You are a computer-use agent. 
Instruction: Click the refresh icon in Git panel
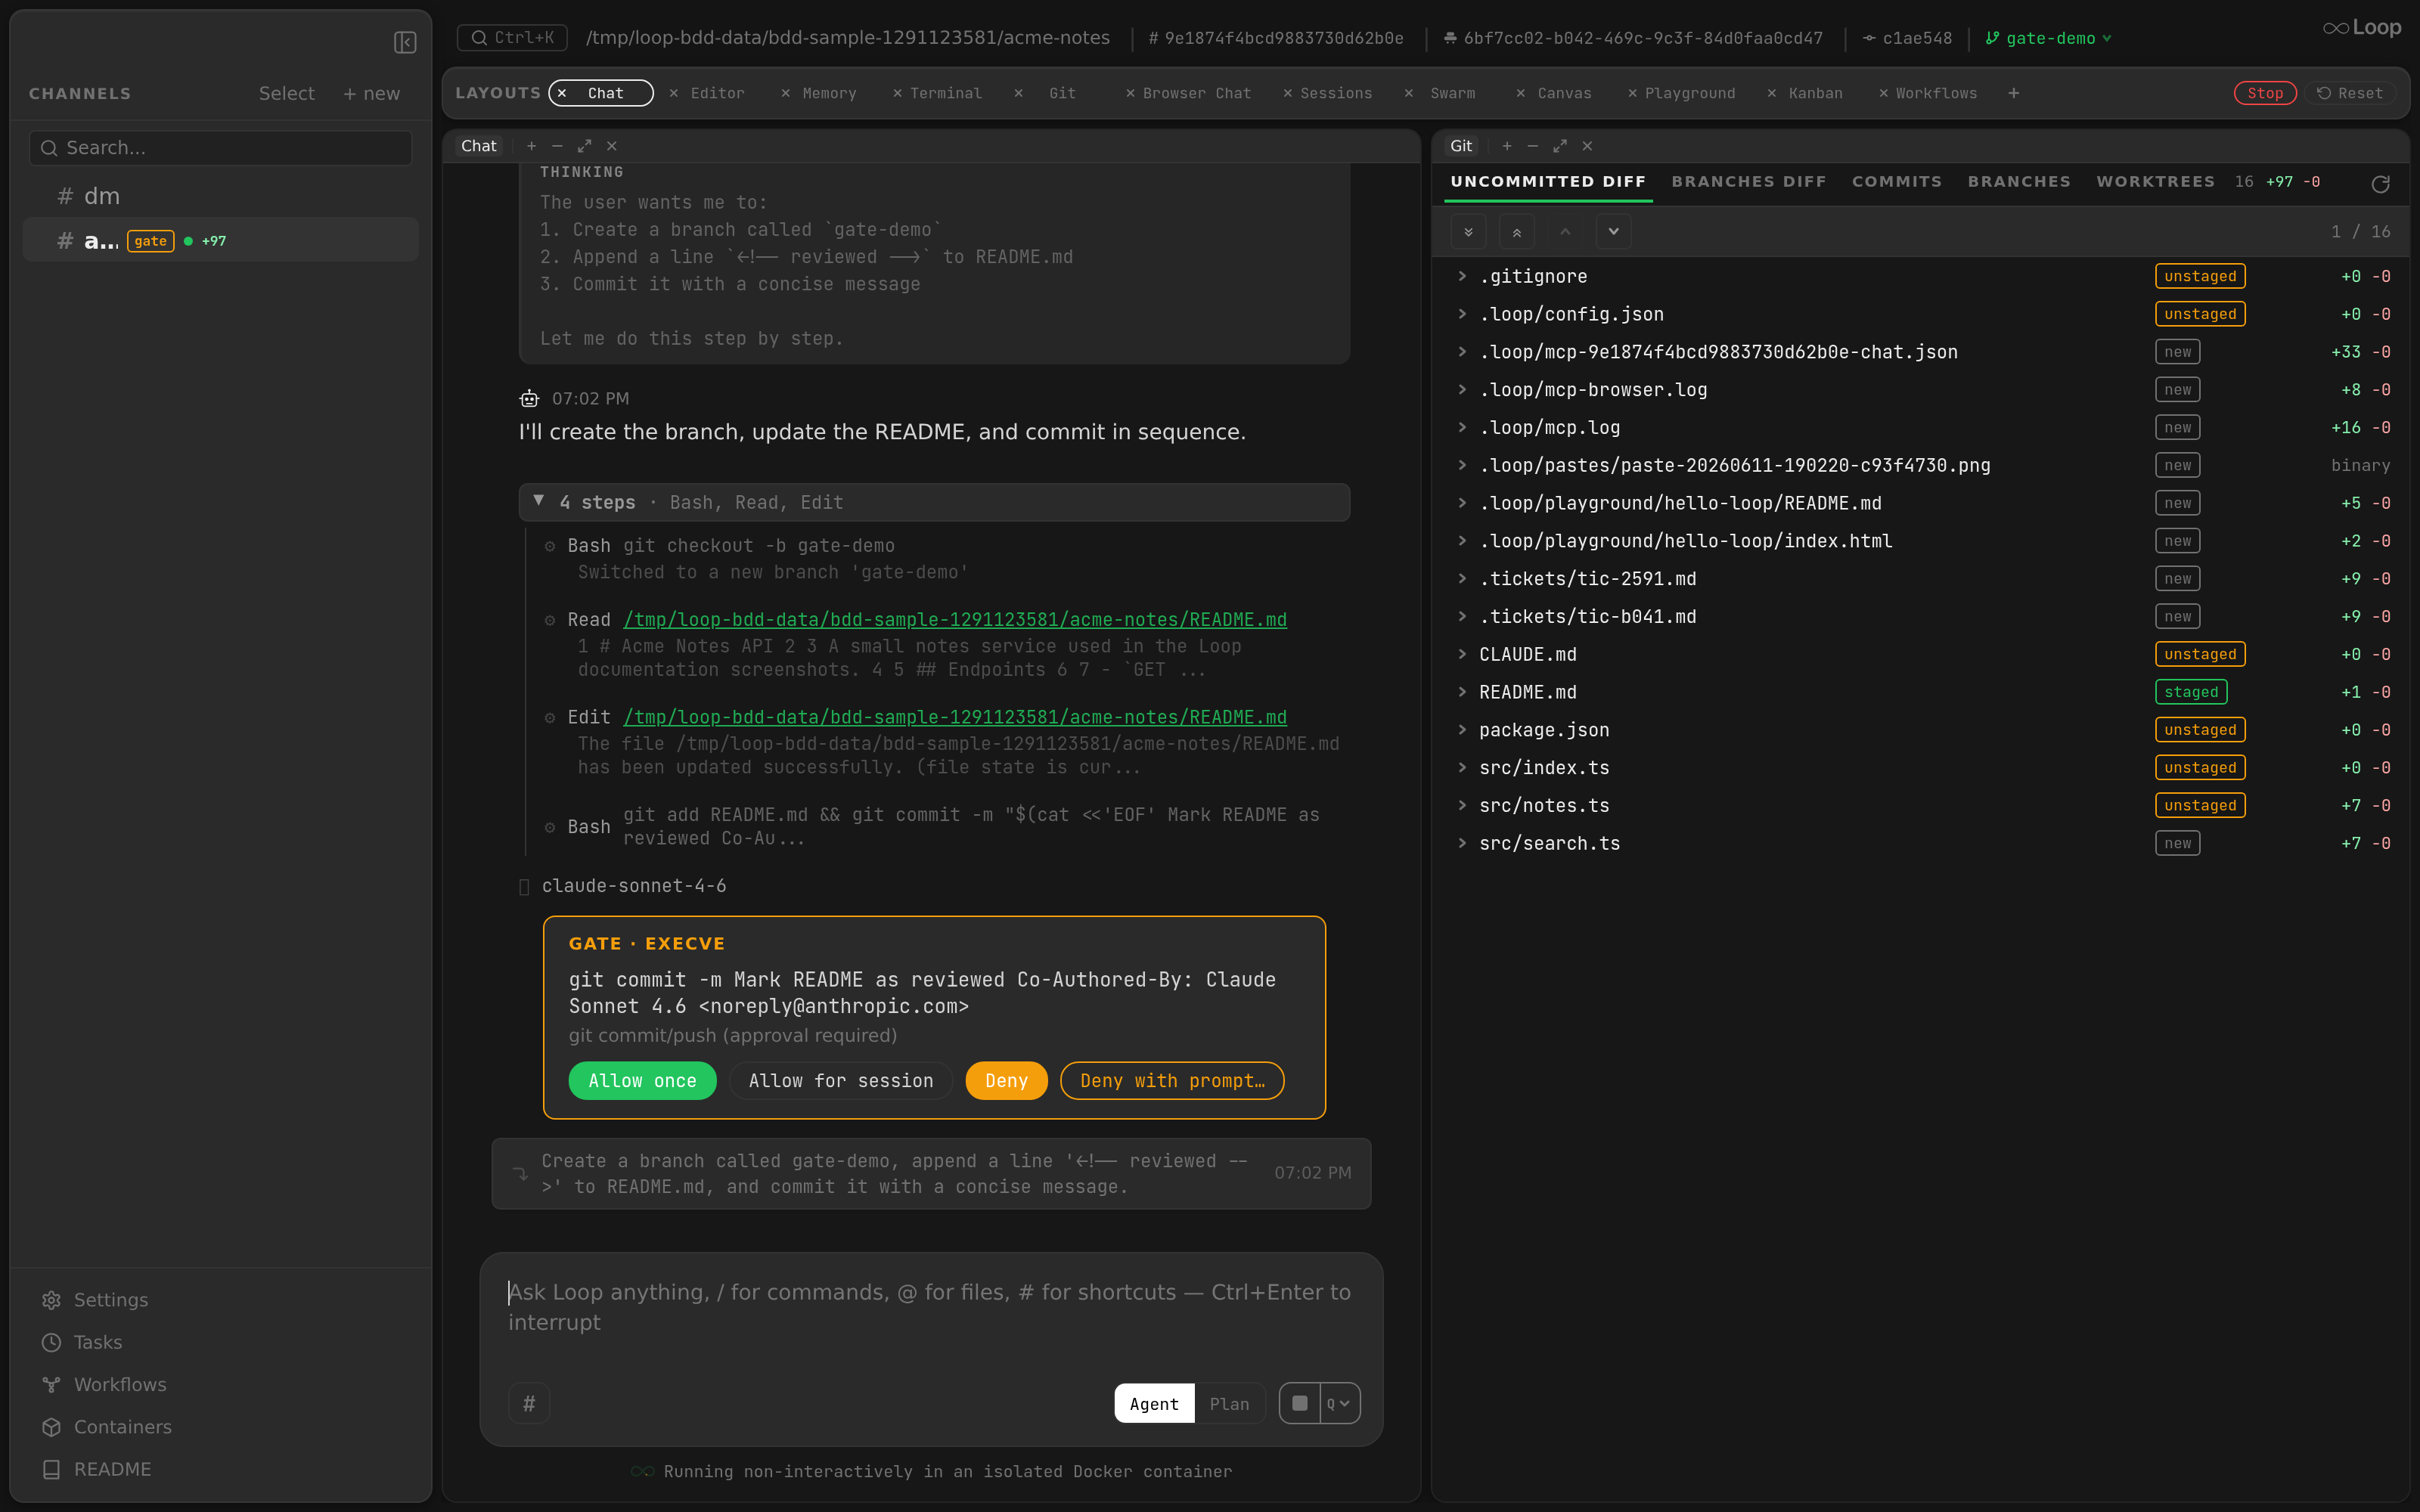2380,184
